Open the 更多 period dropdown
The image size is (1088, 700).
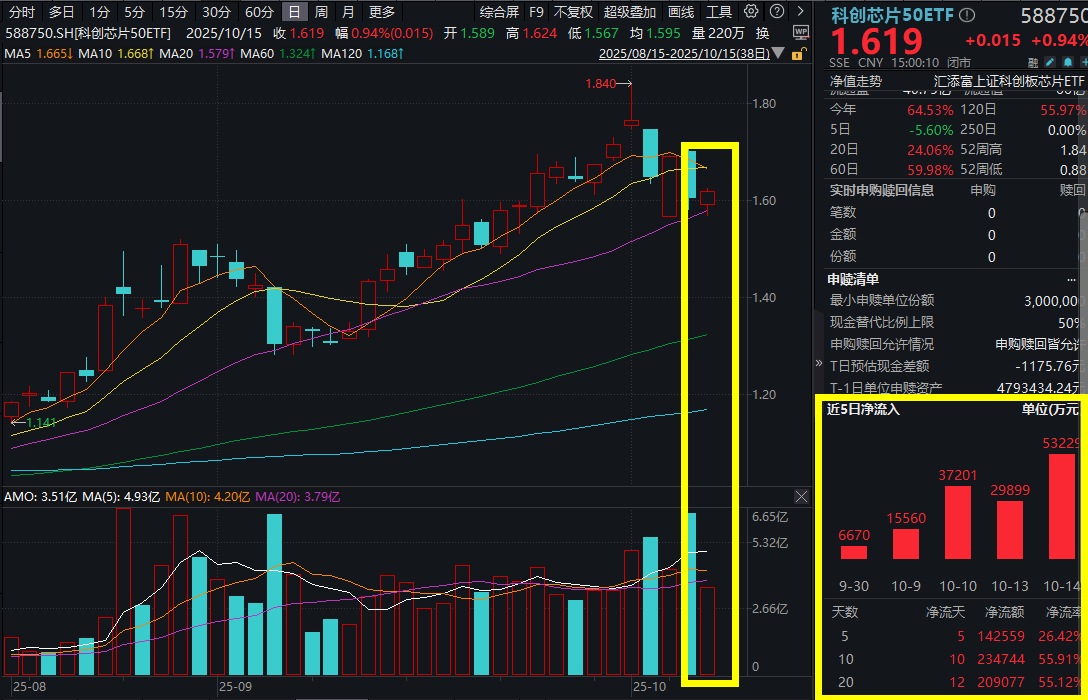pyautogui.click(x=381, y=12)
